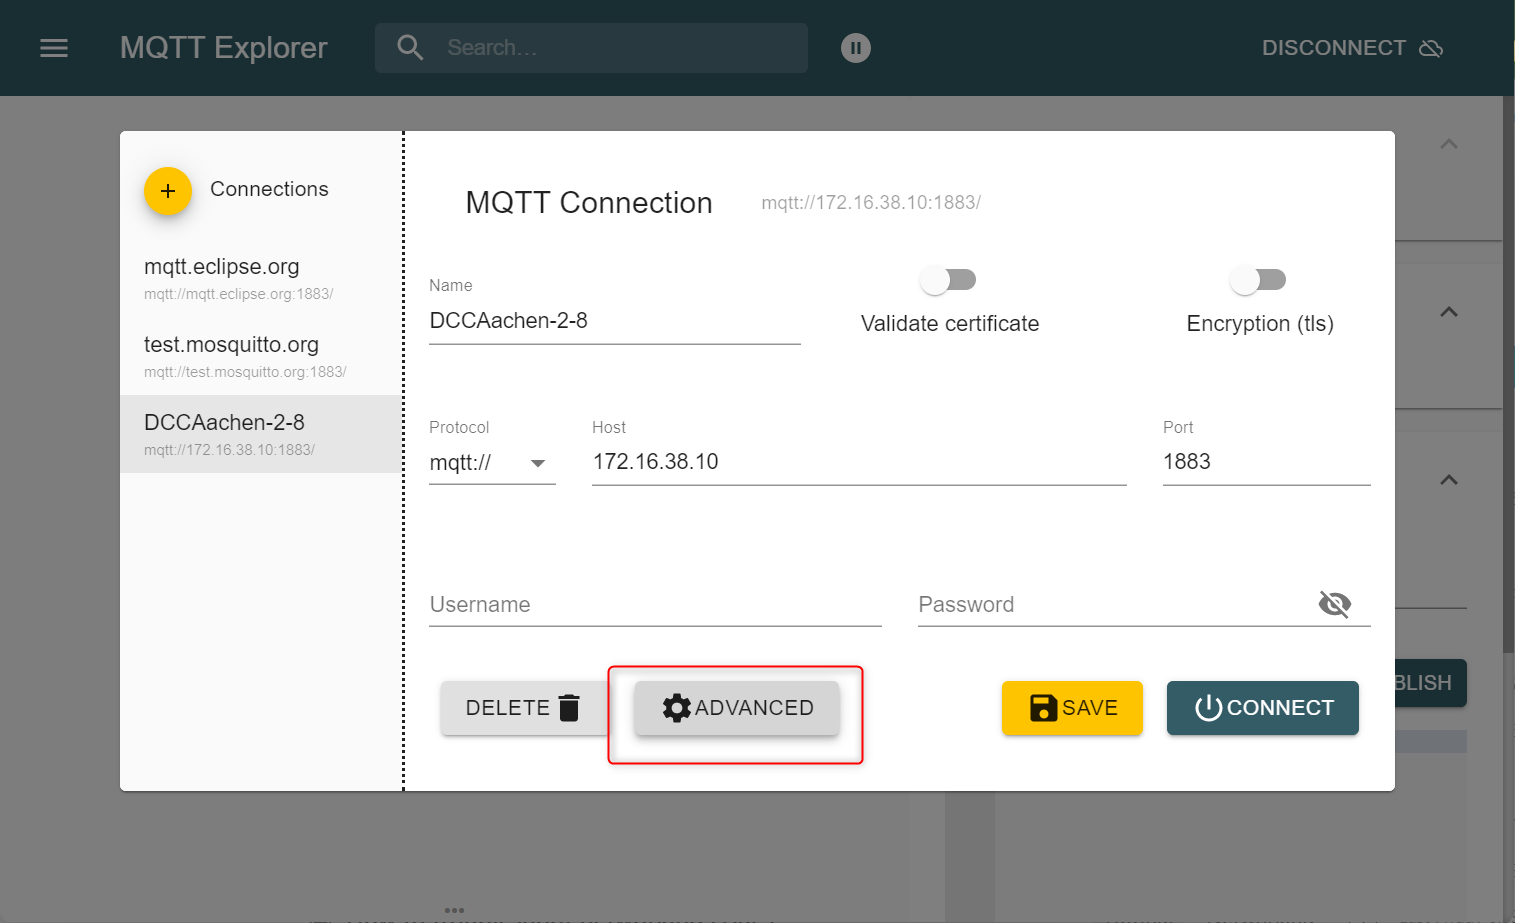
Task: Click the DELETE button
Action: (523, 708)
